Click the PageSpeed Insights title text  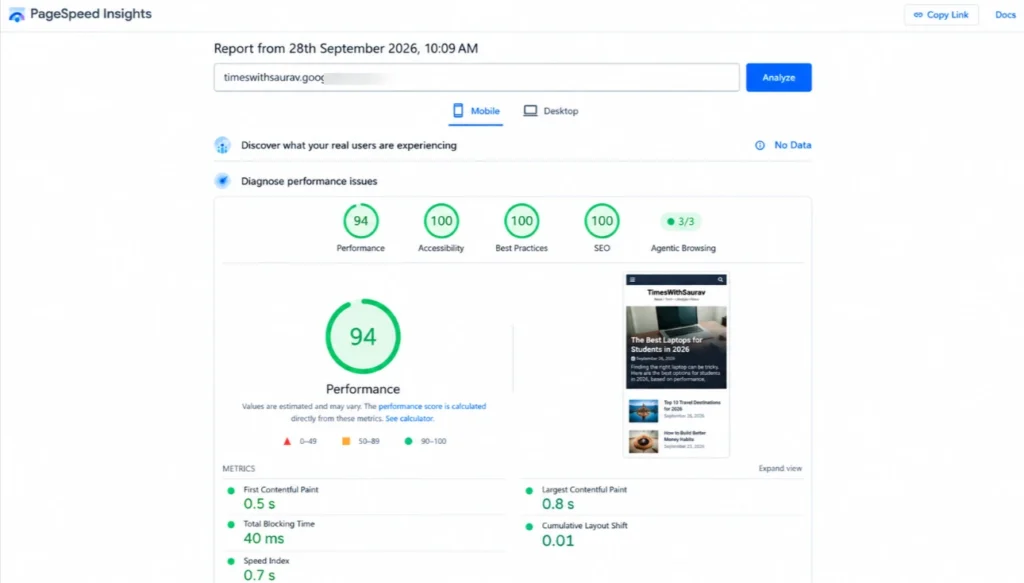[x=91, y=14]
